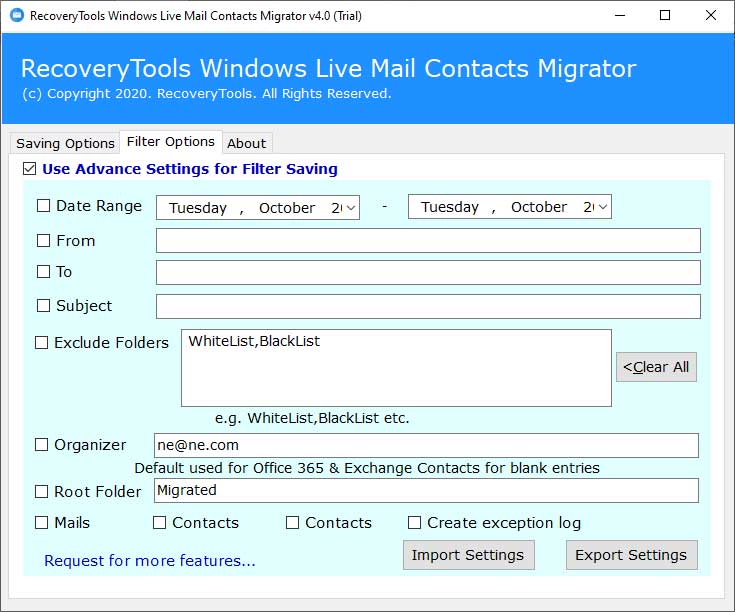This screenshot has height=612, width=735.
Task: Enable the Date Range filter checkbox
Action: pyautogui.click(x=44, y=206)
